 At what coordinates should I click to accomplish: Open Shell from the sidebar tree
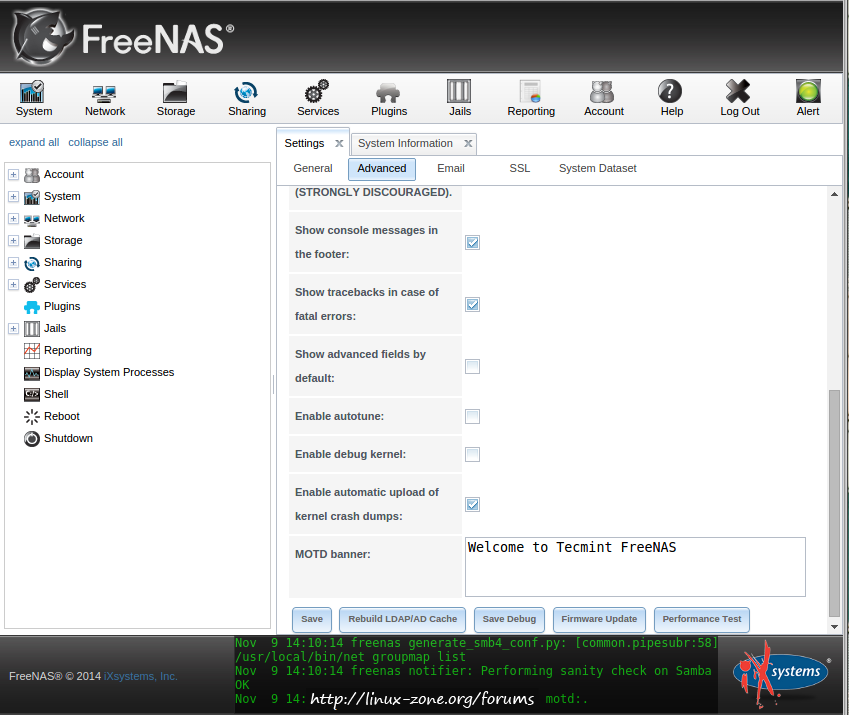coord(56,394)
